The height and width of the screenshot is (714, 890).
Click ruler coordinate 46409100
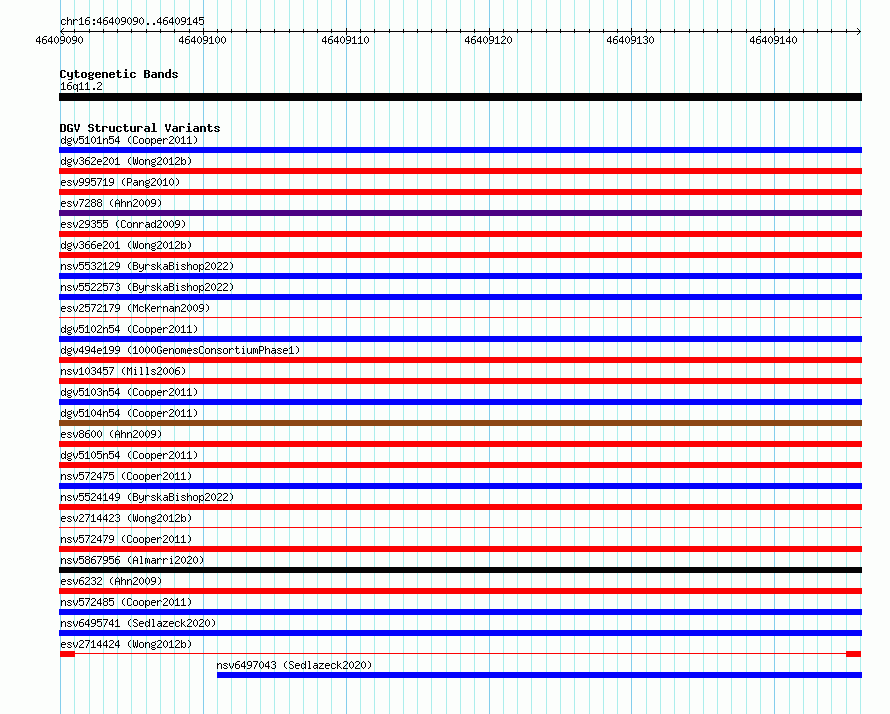[202, 40]
